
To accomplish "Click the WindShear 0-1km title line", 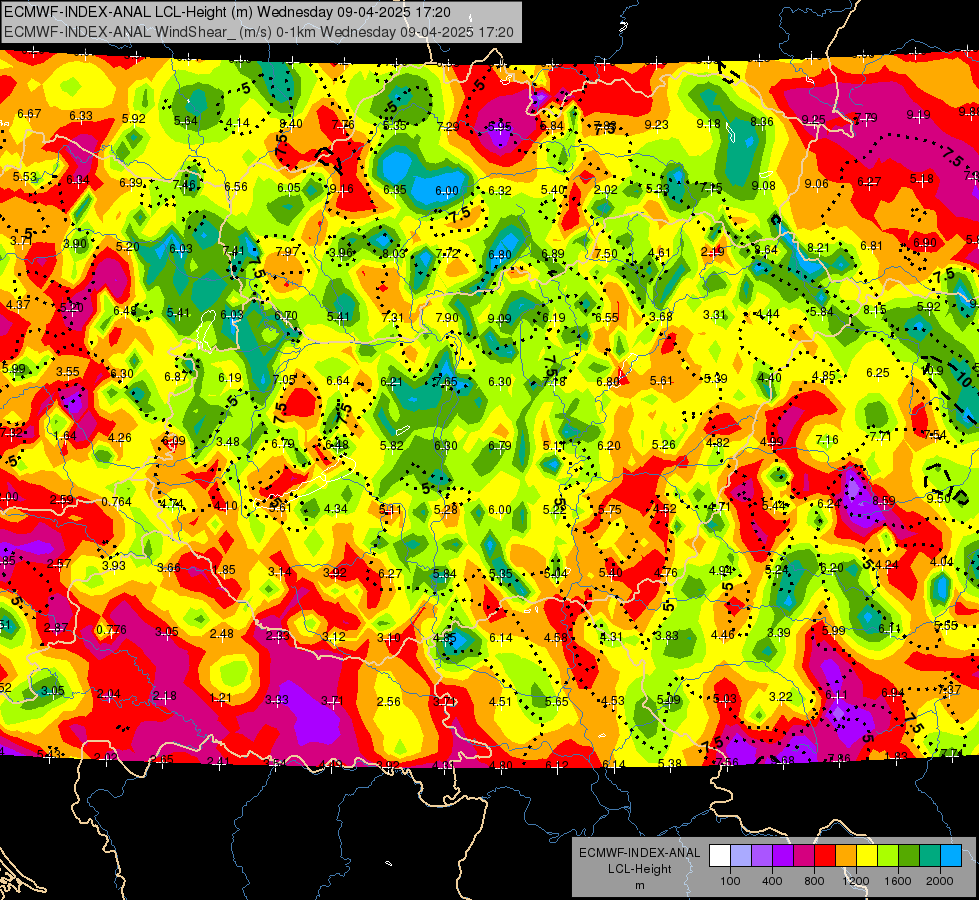I will [258, 32].
